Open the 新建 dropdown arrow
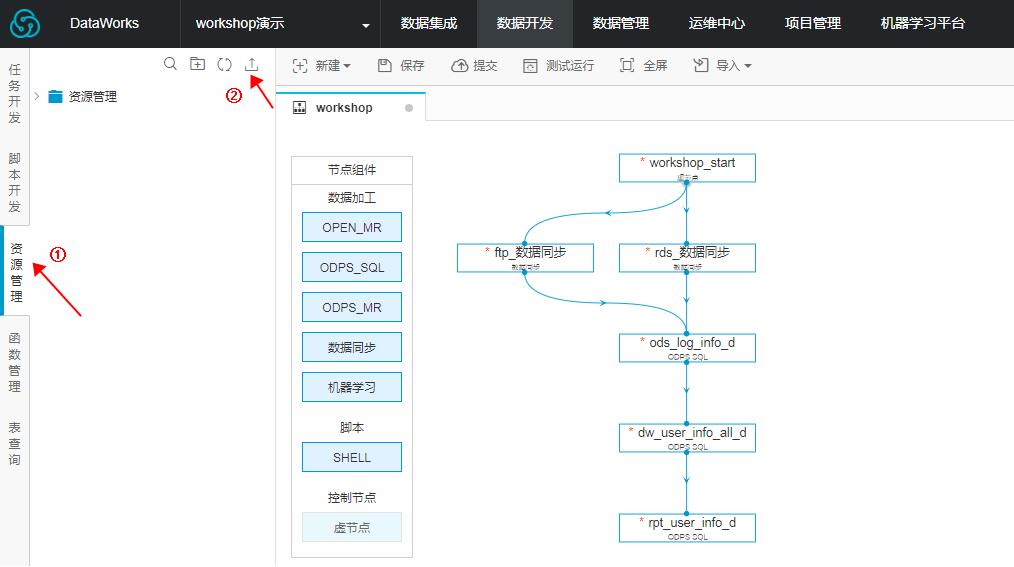This screenshot has width=1014, height=567. coord(347,66)
